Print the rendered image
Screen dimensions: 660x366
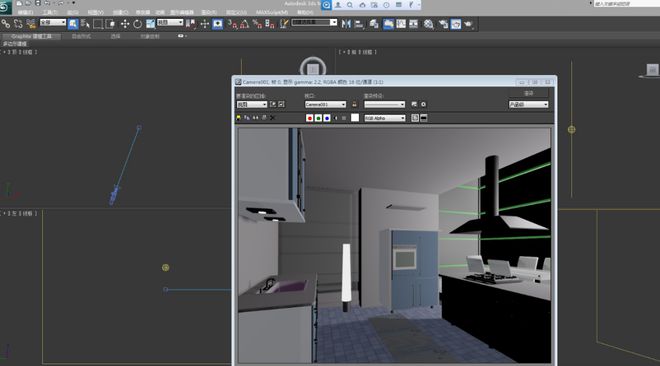click(264, 118)
